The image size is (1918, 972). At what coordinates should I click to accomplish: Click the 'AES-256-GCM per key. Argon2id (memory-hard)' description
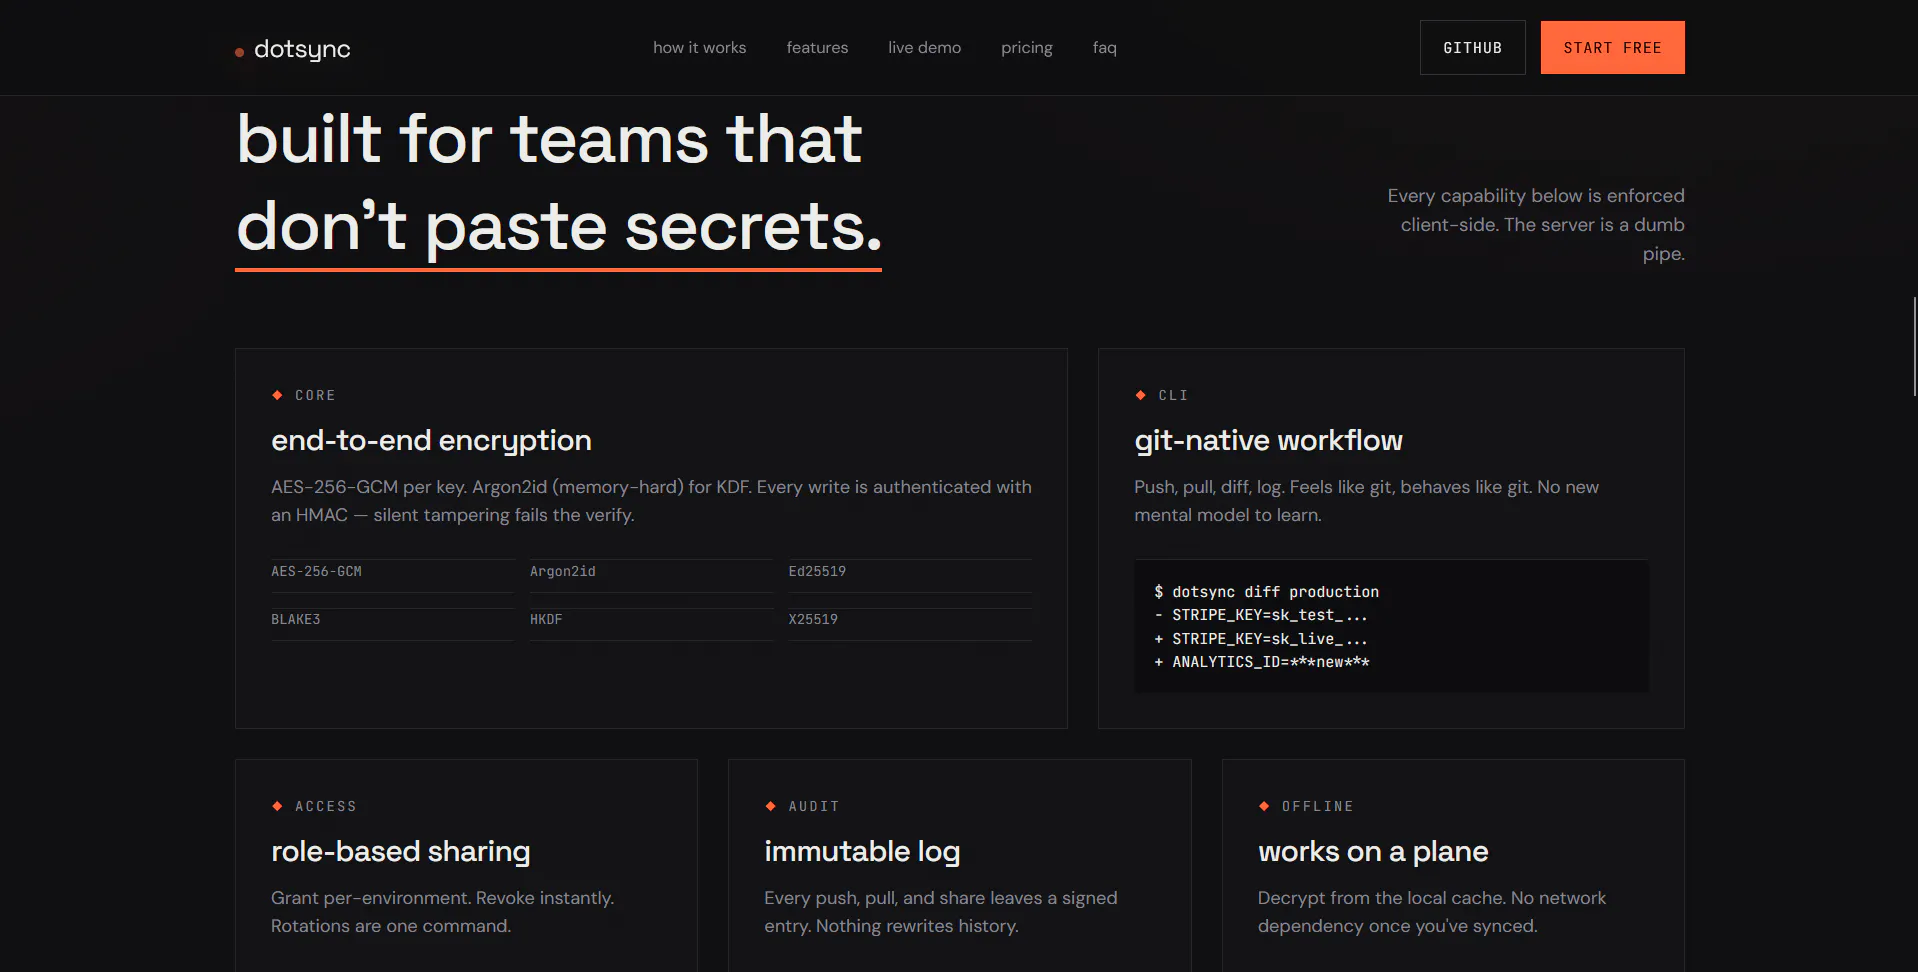[651, 501]
